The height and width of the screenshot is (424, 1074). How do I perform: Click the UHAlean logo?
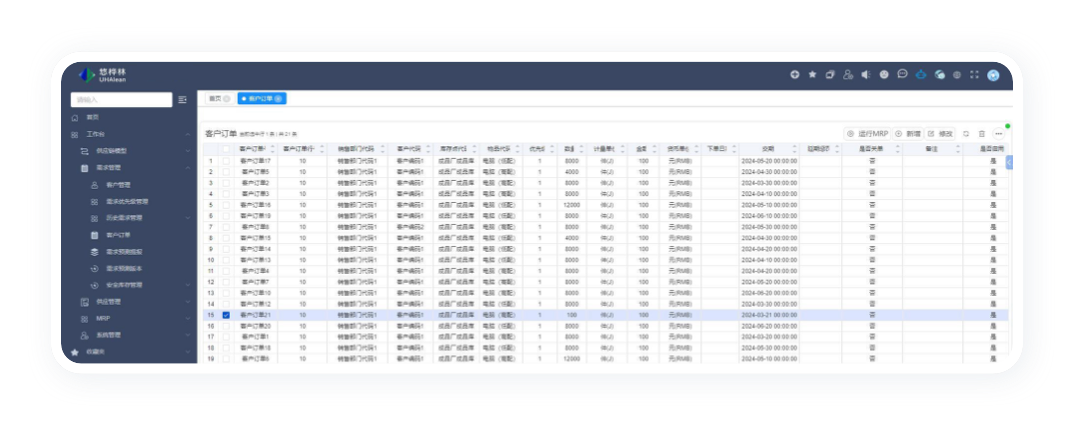pyautogui.click(x=103, y=75)
